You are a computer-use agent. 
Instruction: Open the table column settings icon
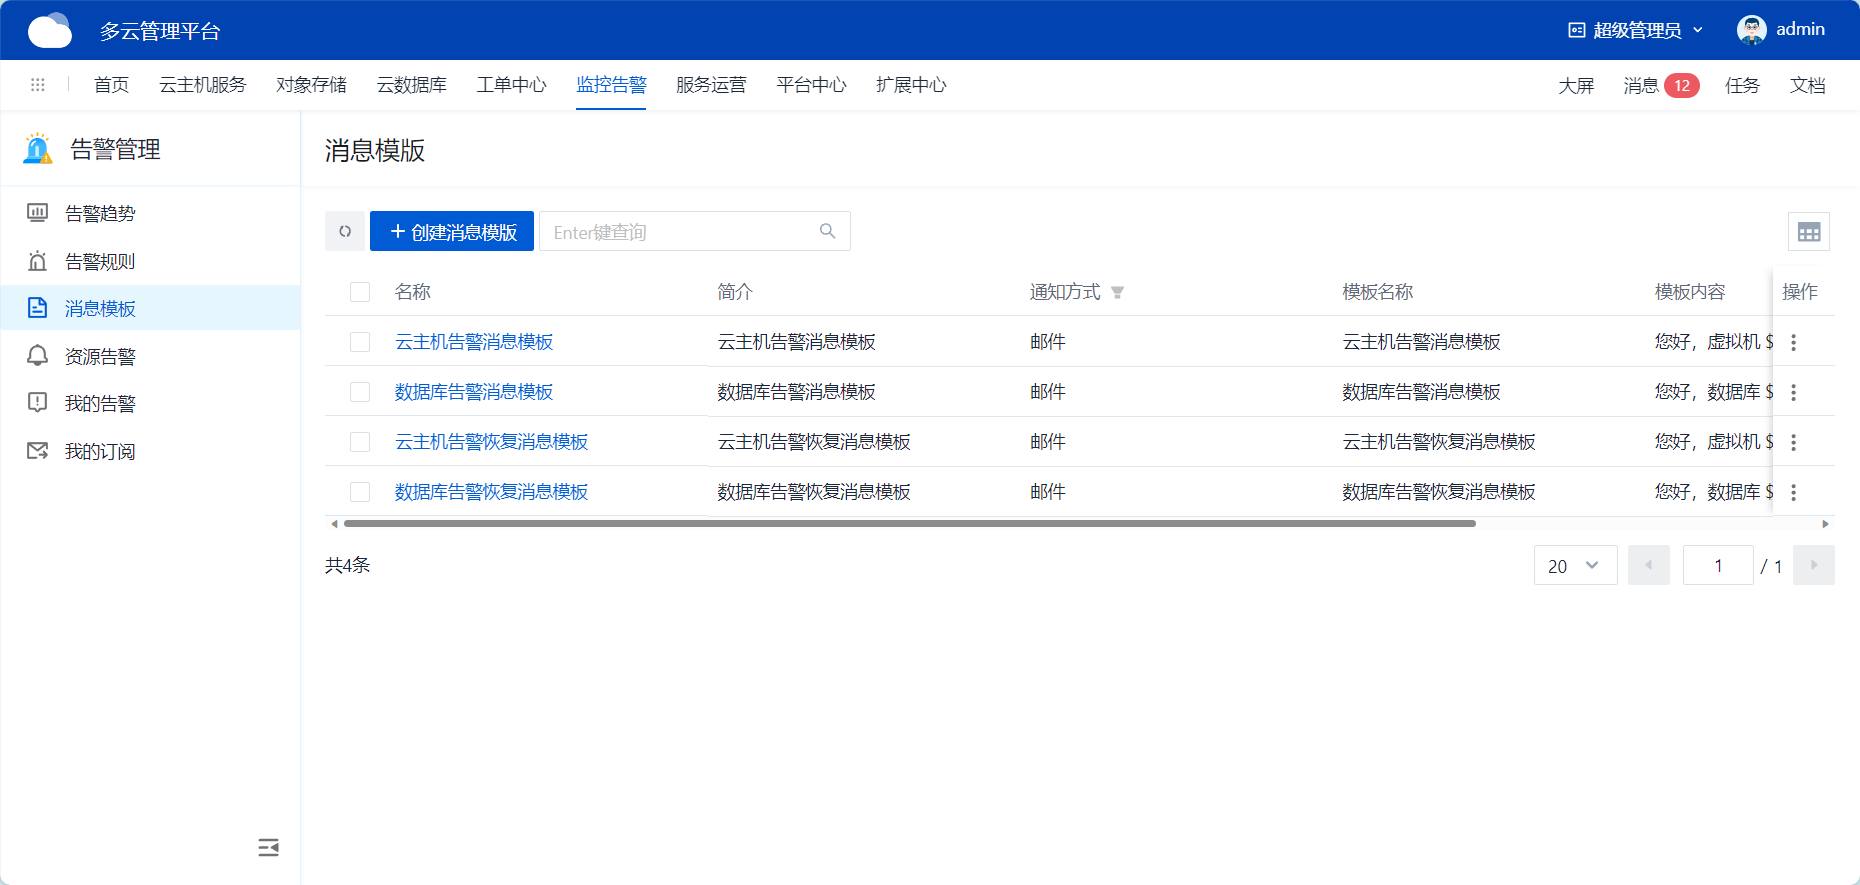(1808, 232)
